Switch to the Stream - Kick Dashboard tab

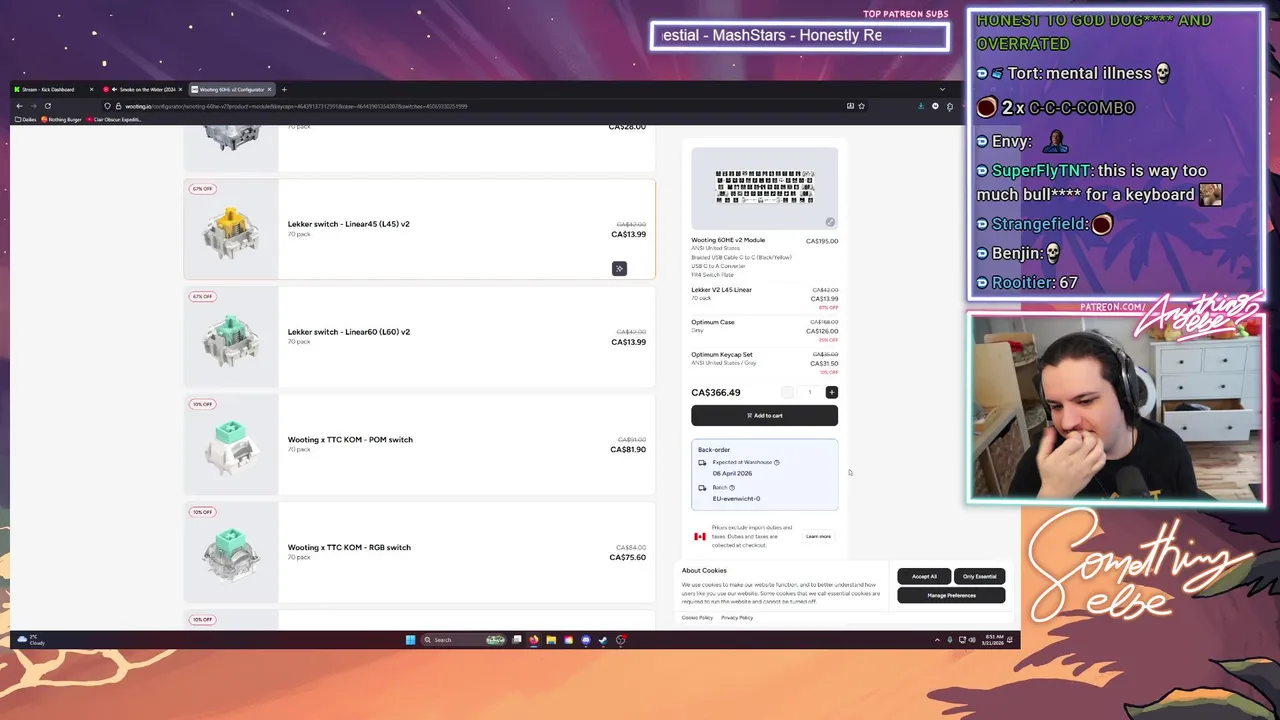coord(54,90)
